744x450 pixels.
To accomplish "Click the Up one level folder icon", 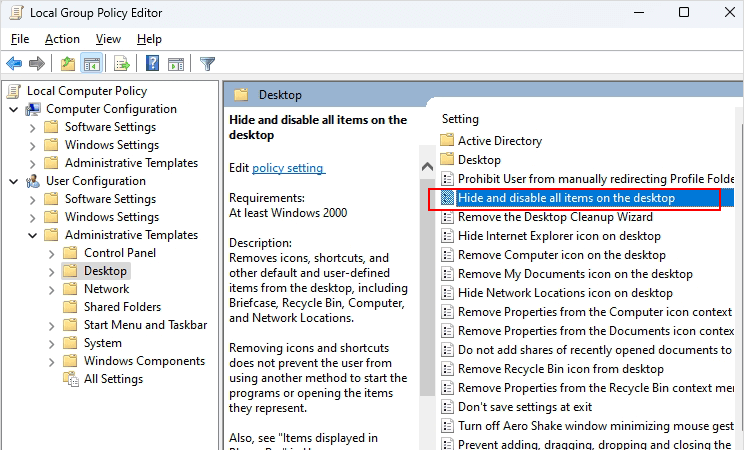I will (68, 63).
